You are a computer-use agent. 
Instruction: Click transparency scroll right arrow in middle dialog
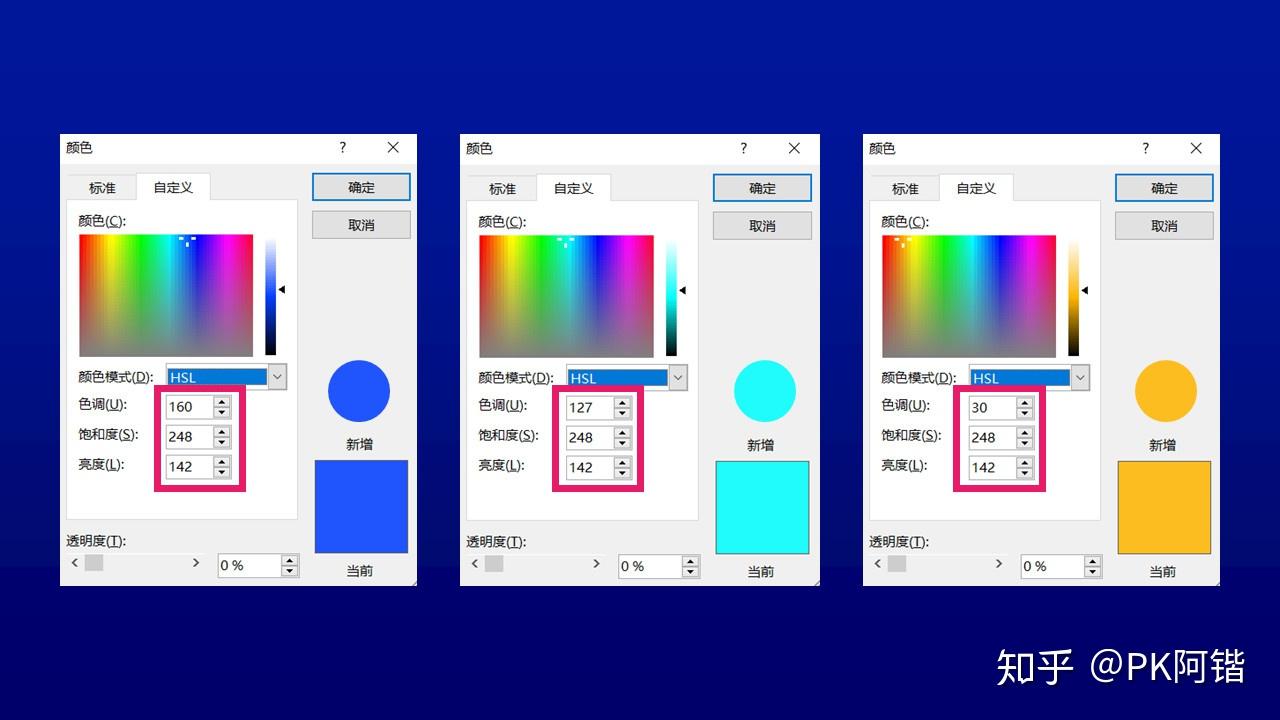click(x=596, y=564)
